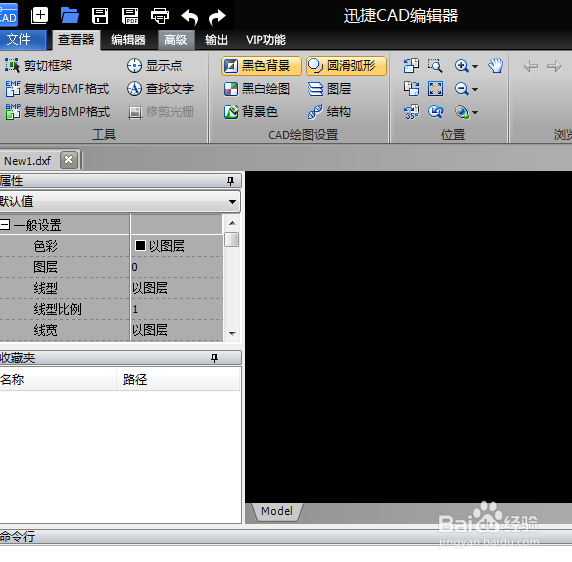Click the globe zoom icon

(462, 112)
